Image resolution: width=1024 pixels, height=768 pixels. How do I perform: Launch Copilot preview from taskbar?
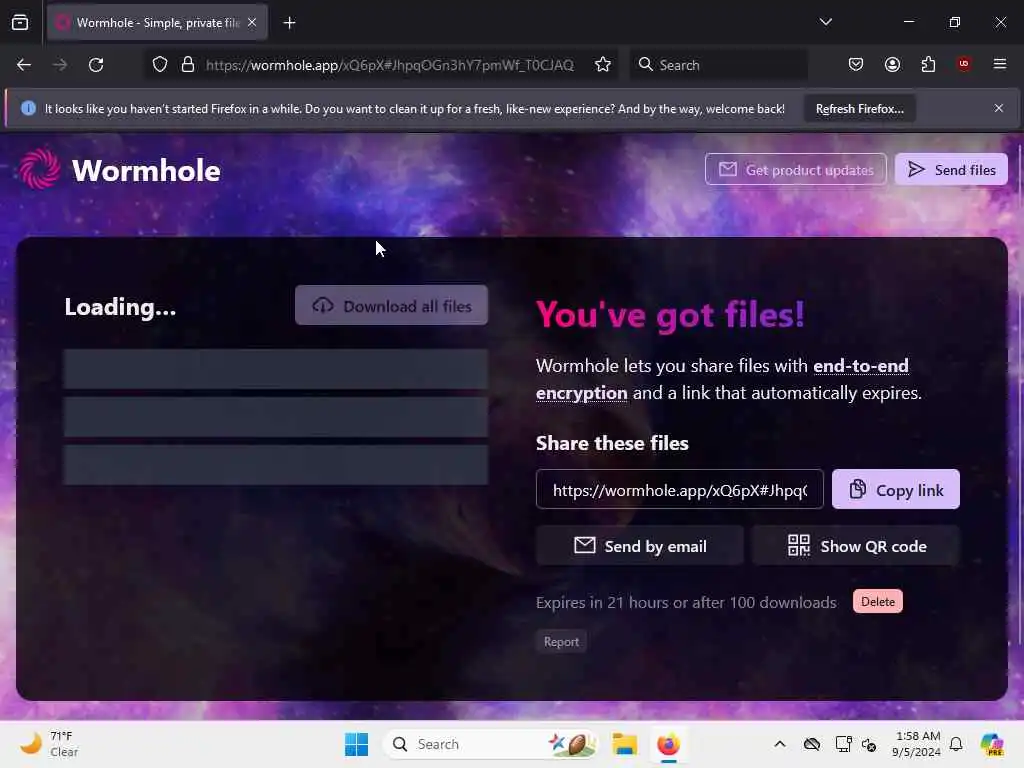pos(992,744)
